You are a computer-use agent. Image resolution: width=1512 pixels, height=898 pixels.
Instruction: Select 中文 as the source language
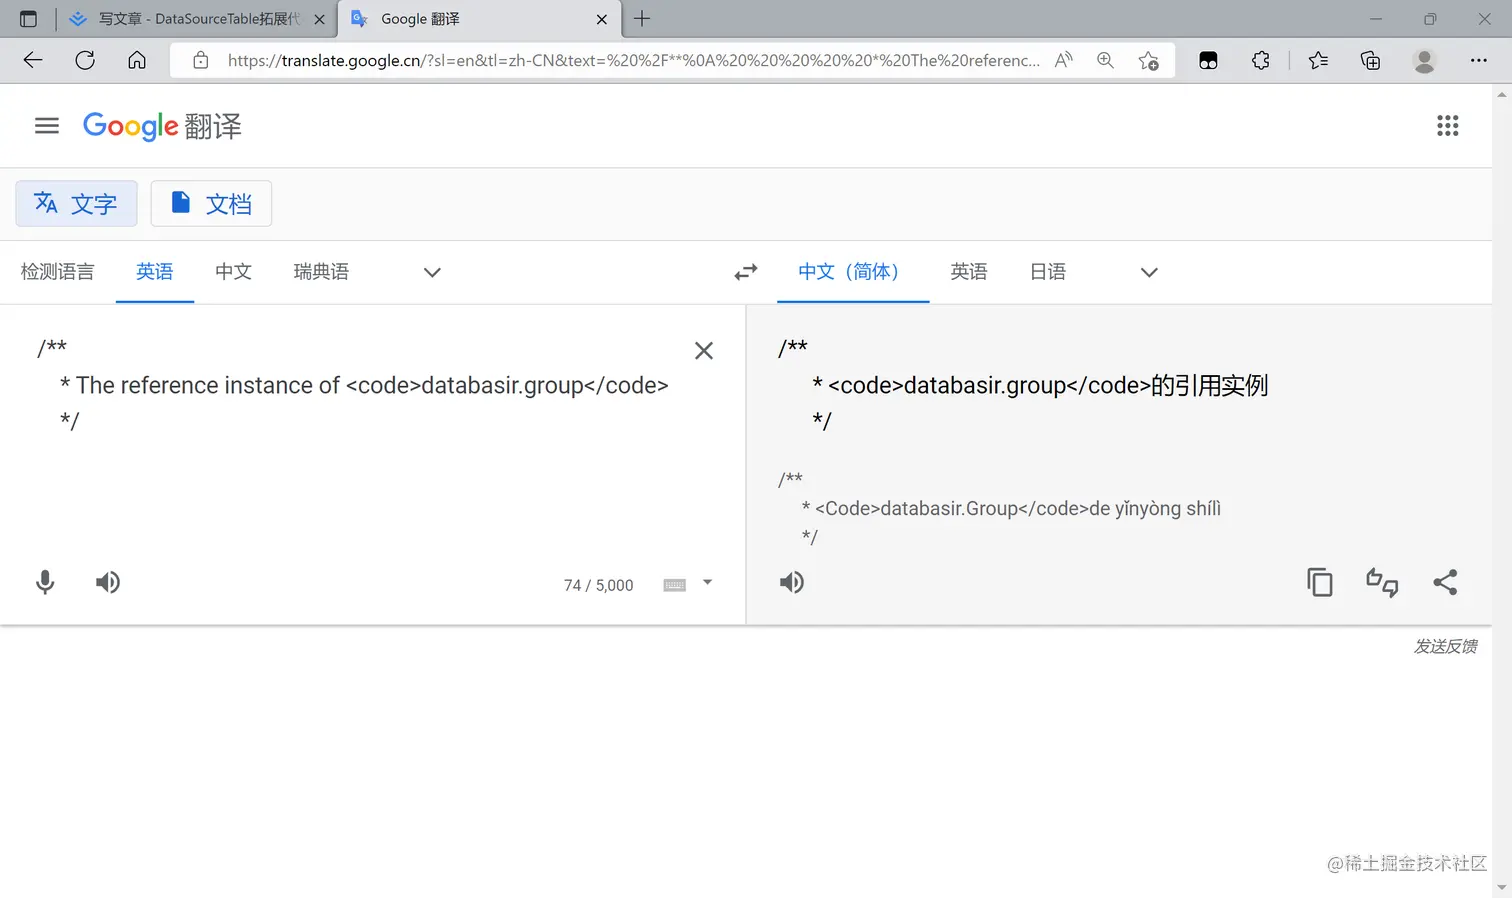233,272
